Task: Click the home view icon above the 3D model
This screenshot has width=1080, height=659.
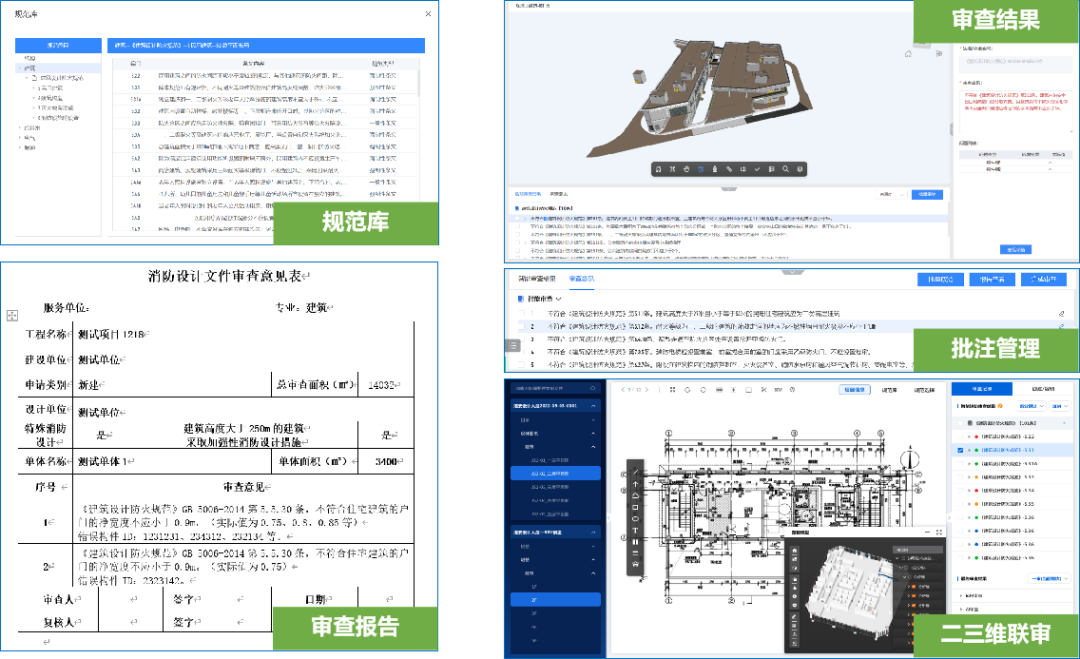Action: (x=908, y=53)
